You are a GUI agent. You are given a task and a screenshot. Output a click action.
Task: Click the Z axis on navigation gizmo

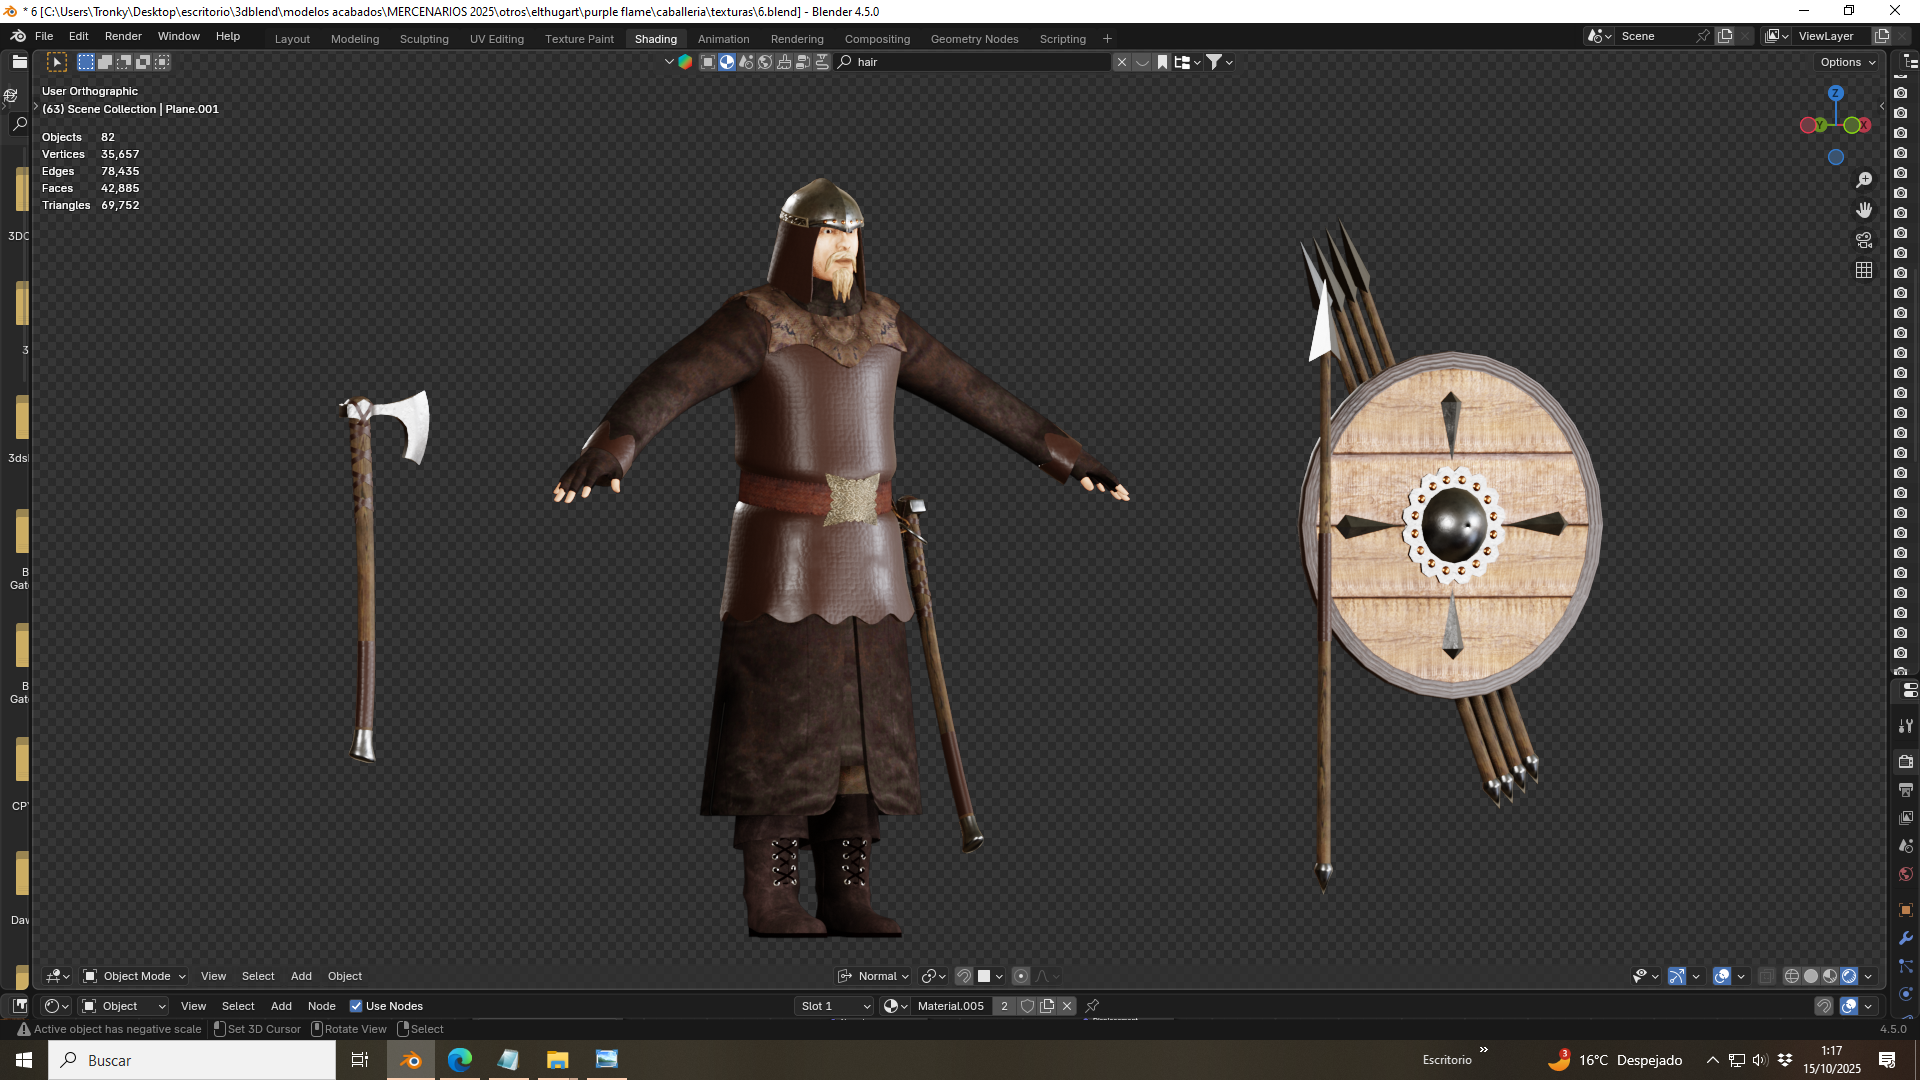1835,93
